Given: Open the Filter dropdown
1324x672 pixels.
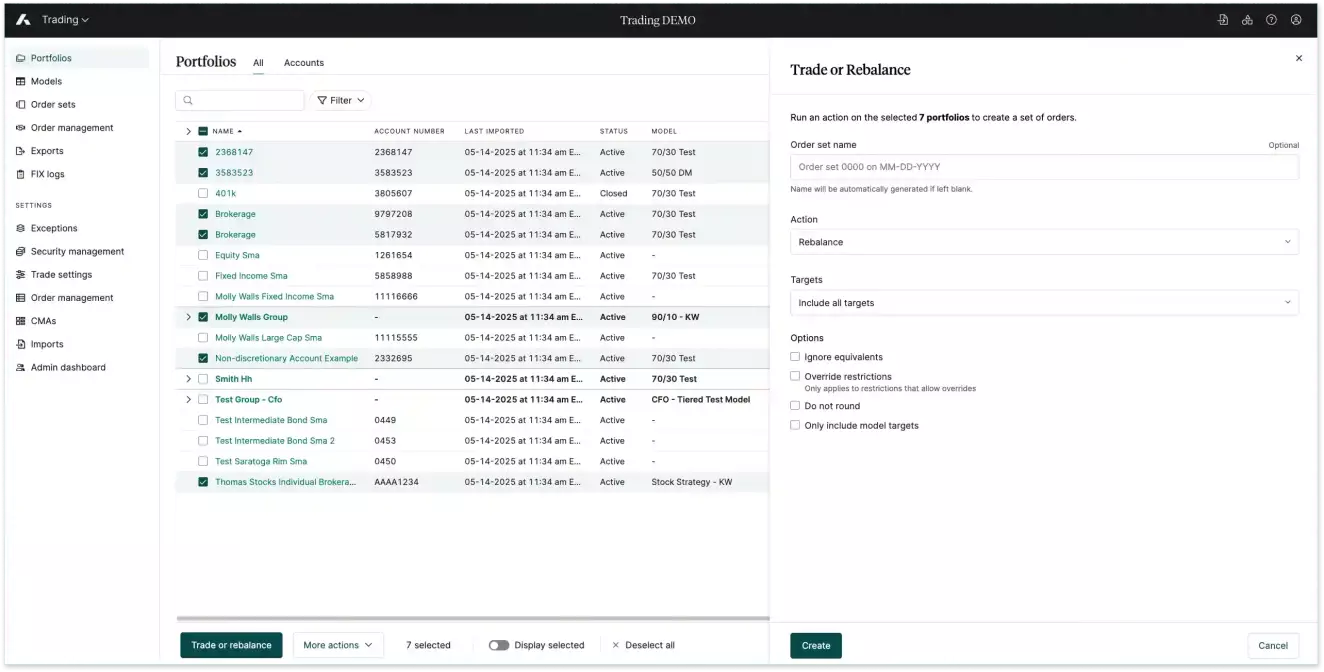Looking at the screenshot, I should tap(340, 100).
